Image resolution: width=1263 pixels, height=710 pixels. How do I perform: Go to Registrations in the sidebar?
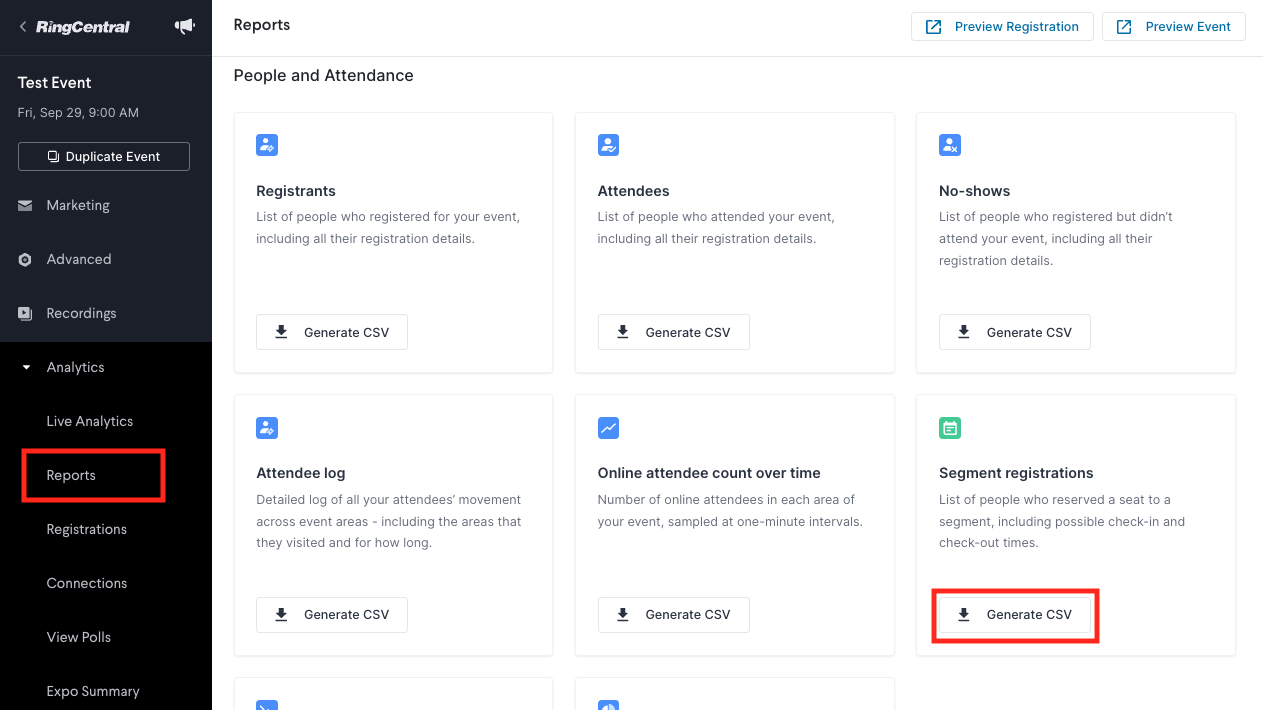tap(87, 530)
